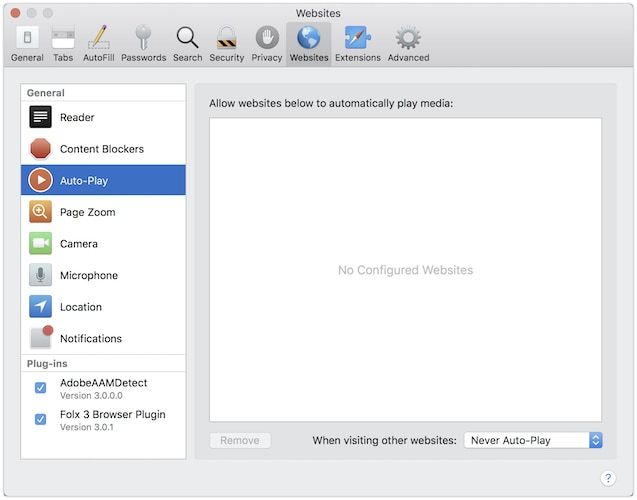Open the Security preferences pane
The height and width of the screenshot is (500, 637).
226,43
